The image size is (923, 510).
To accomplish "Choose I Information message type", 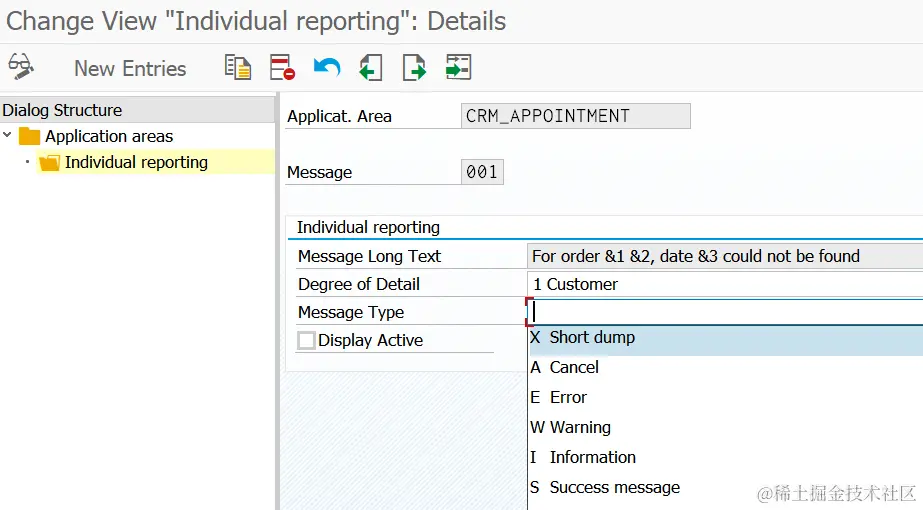I will click(x=726, y=458).
